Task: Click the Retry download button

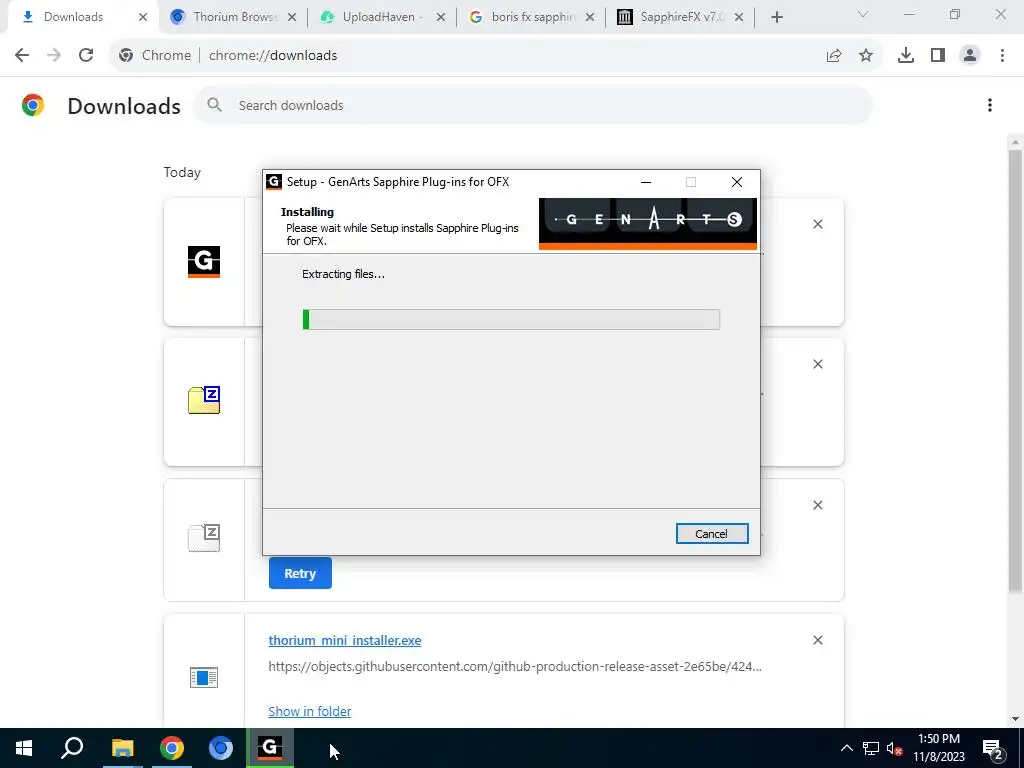Action: click(x=300, y=573)
